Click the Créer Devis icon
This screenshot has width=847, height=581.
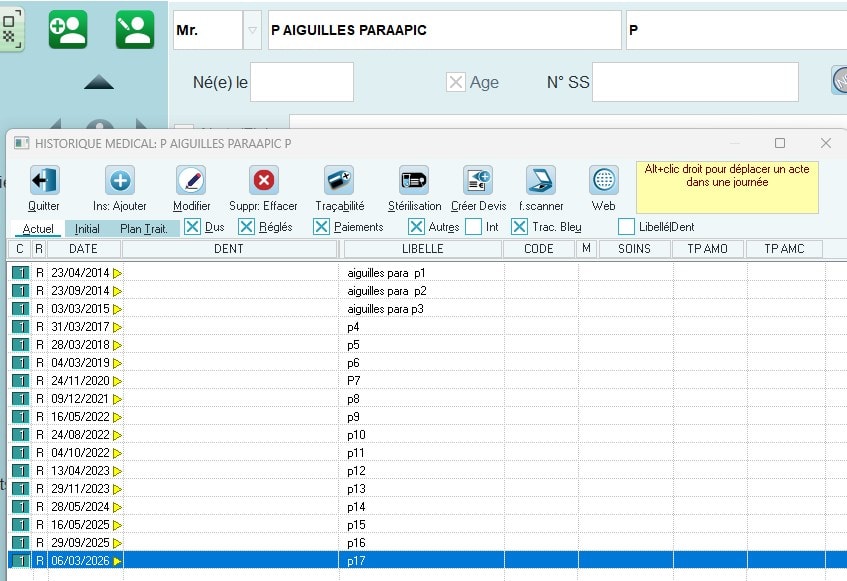coord(478,180)
